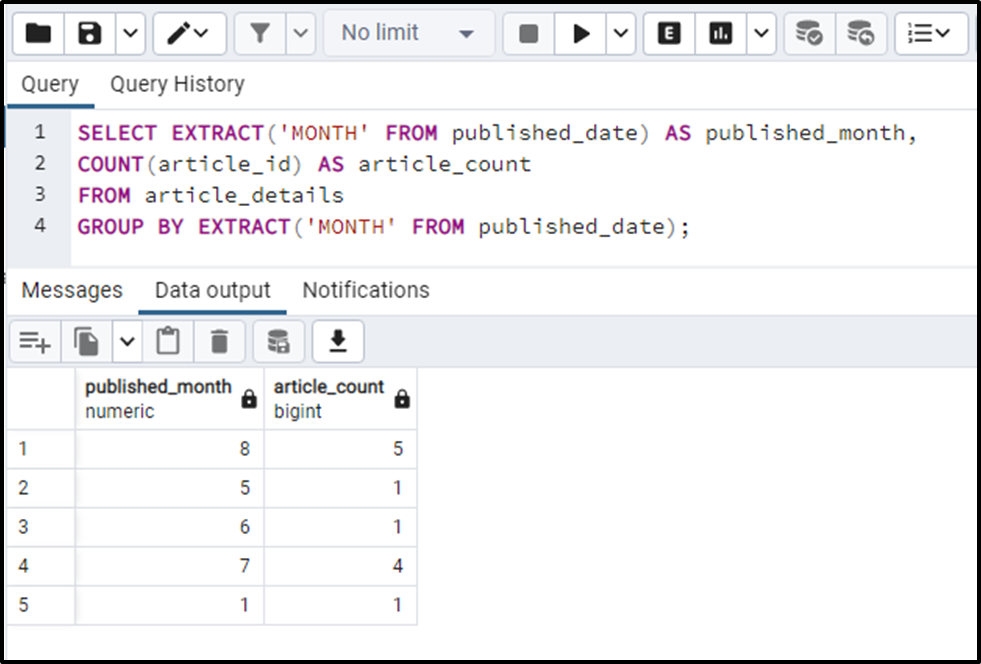The width and height of the screenshot is (981, 664).
Task: Copy the selected rows
Action: pyautogui.click(x=85, y=340)
